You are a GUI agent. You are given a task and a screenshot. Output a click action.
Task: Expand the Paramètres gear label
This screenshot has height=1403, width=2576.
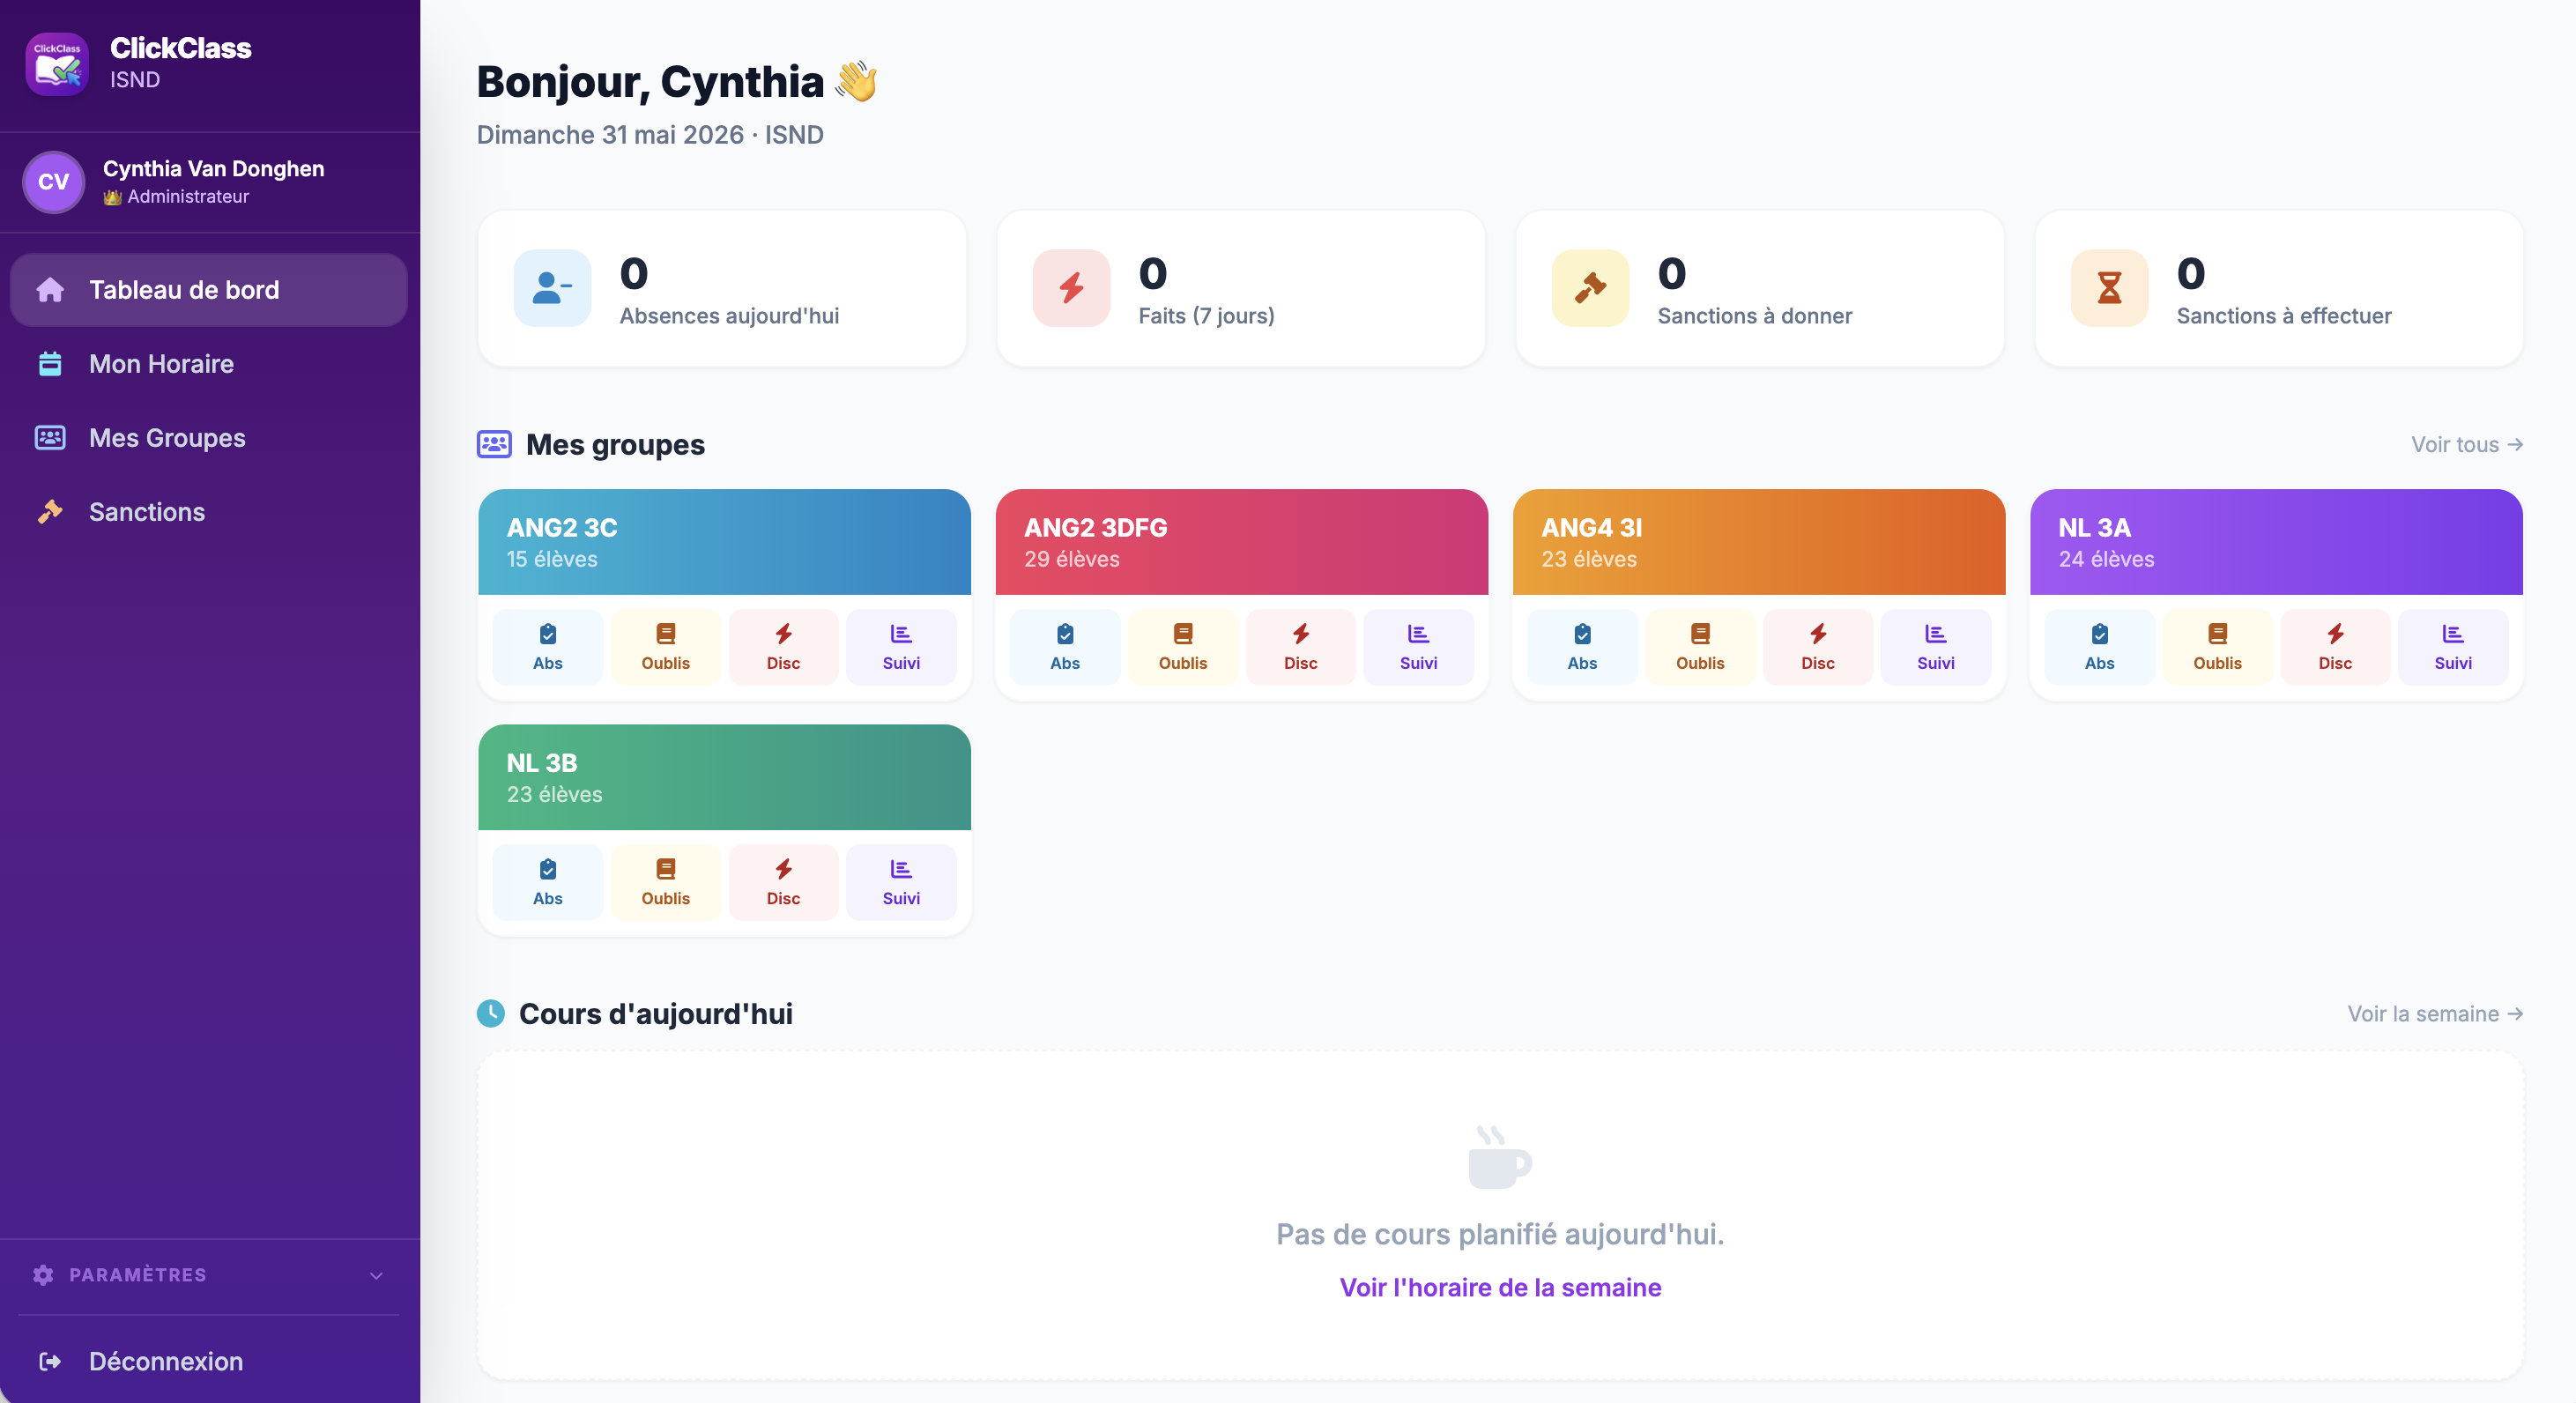[x=120, y=1275]
